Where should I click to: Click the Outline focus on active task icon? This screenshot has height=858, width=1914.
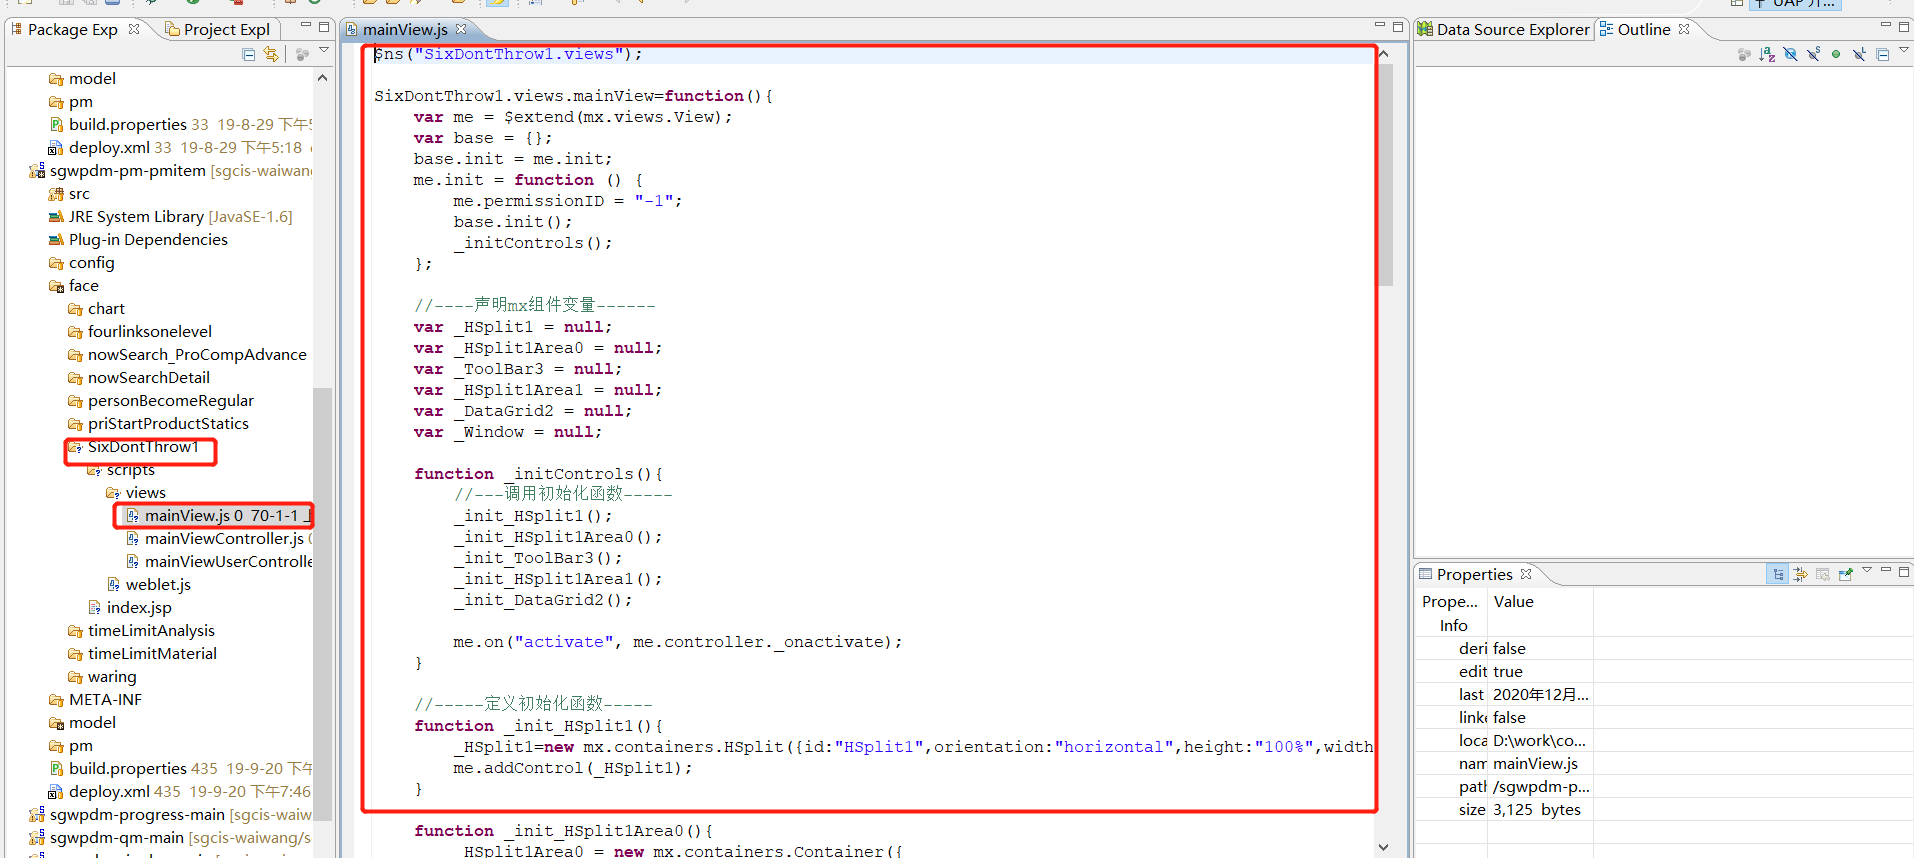pos(1744,54)
